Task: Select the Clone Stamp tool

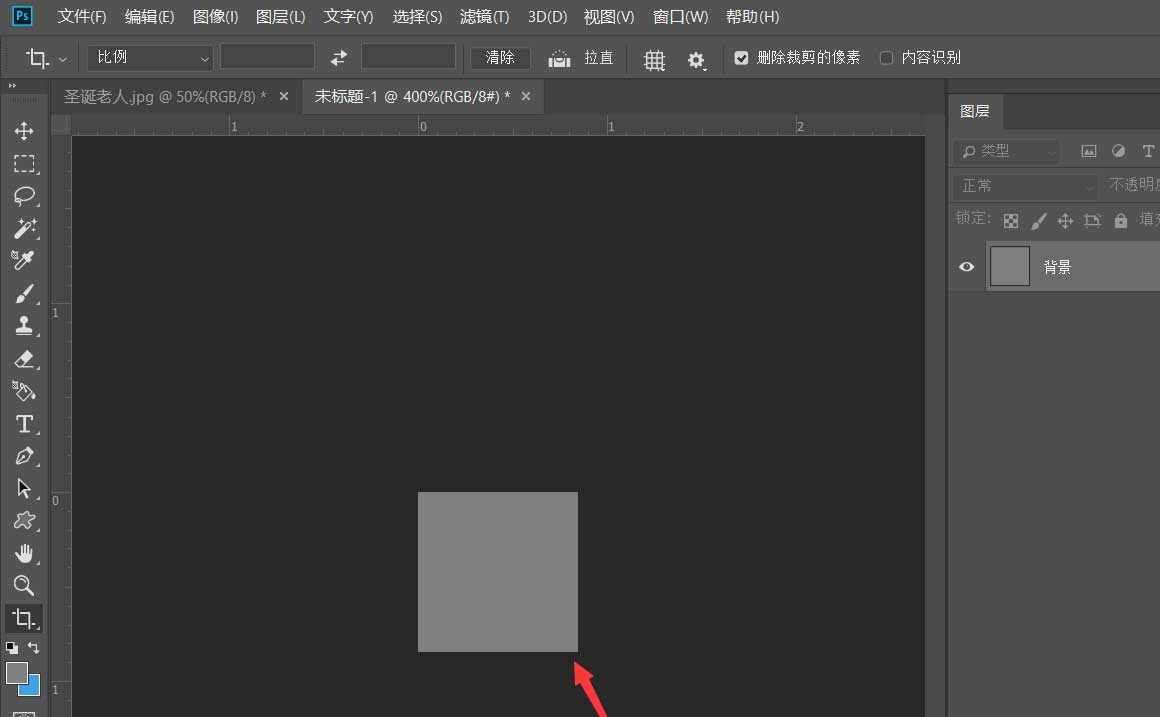Action: point(24,326)
